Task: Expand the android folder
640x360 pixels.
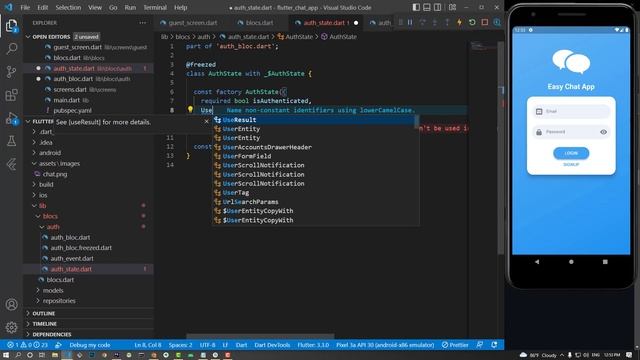Action: coord(50,153)
